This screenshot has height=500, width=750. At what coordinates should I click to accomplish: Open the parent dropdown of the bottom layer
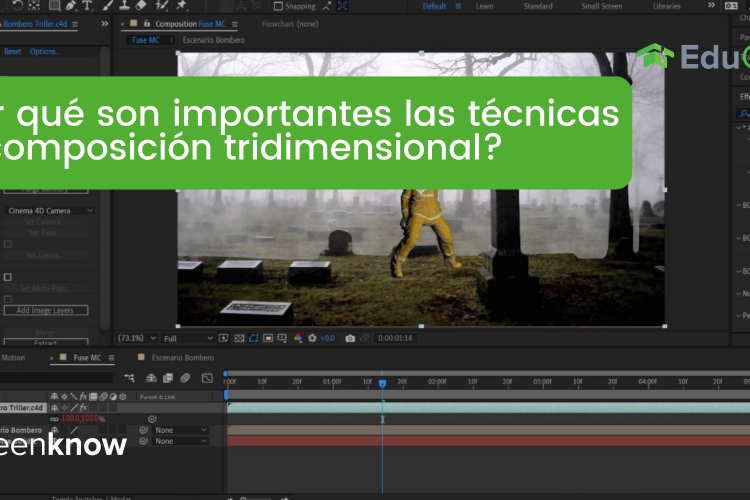pos(180,441)
